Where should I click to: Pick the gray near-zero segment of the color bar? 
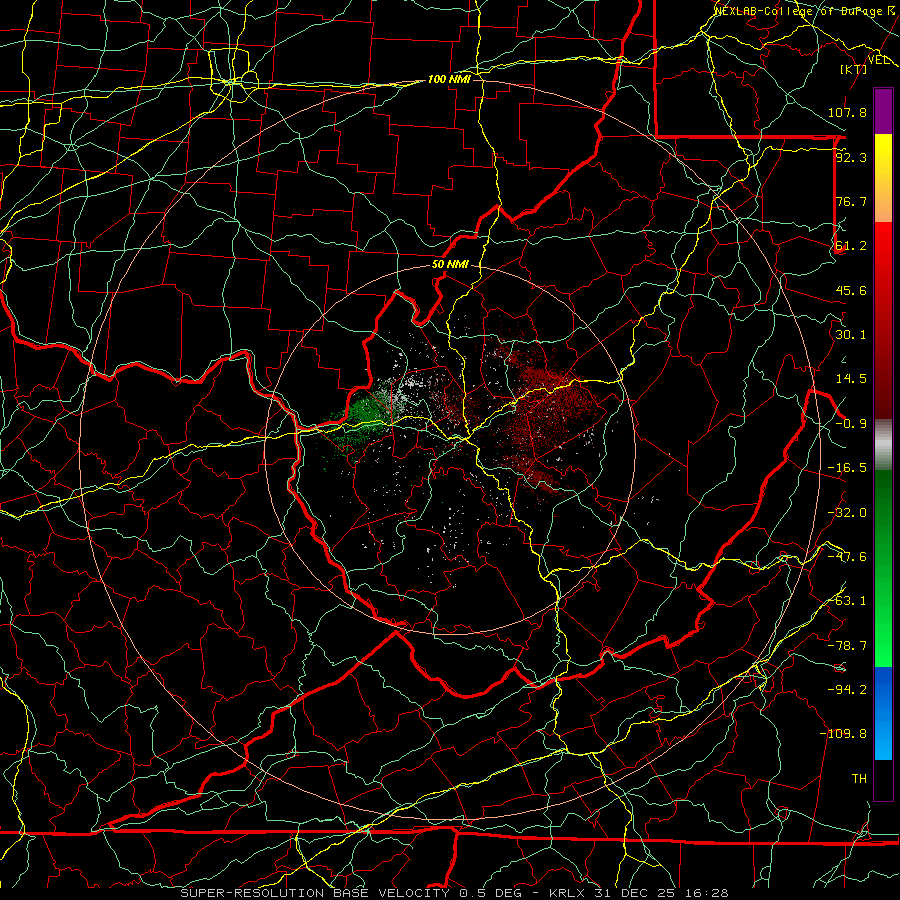click(x=883, y=445)
